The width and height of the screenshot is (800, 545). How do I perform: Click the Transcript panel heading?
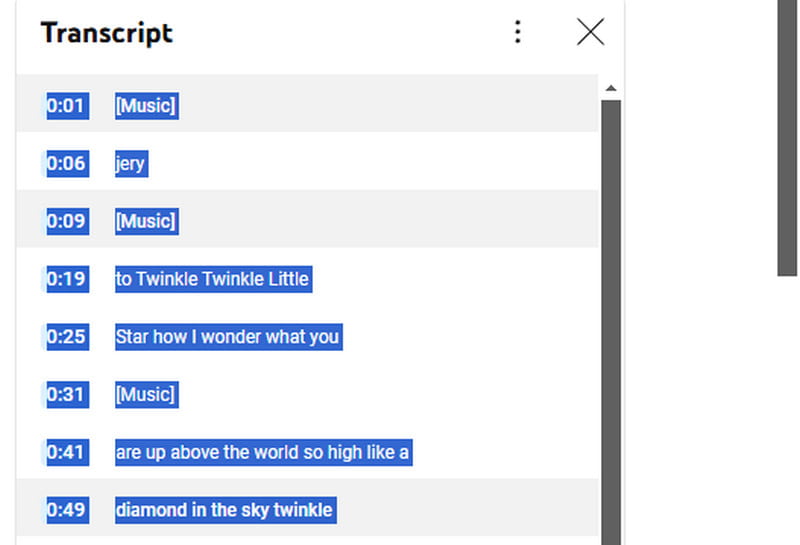coord(107,33)
